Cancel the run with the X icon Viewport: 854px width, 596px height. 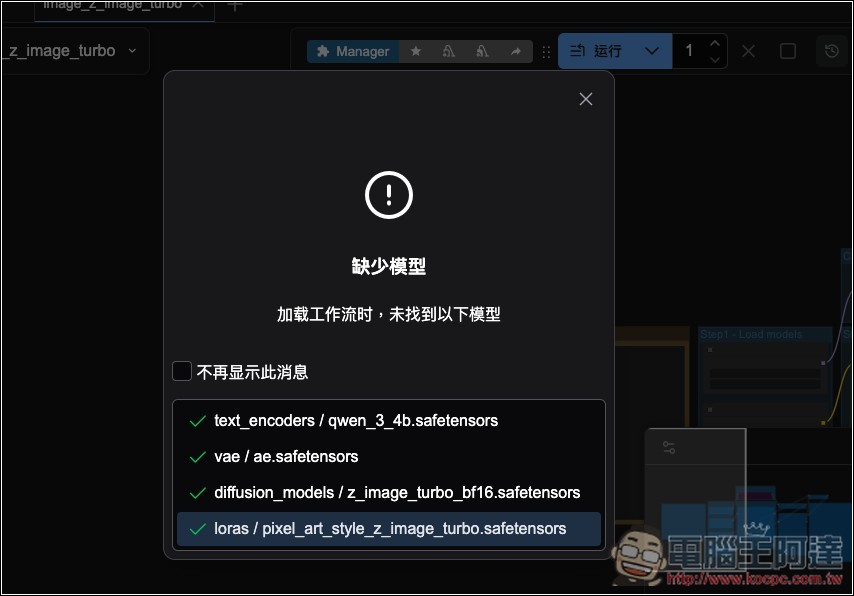coord(748,50)
